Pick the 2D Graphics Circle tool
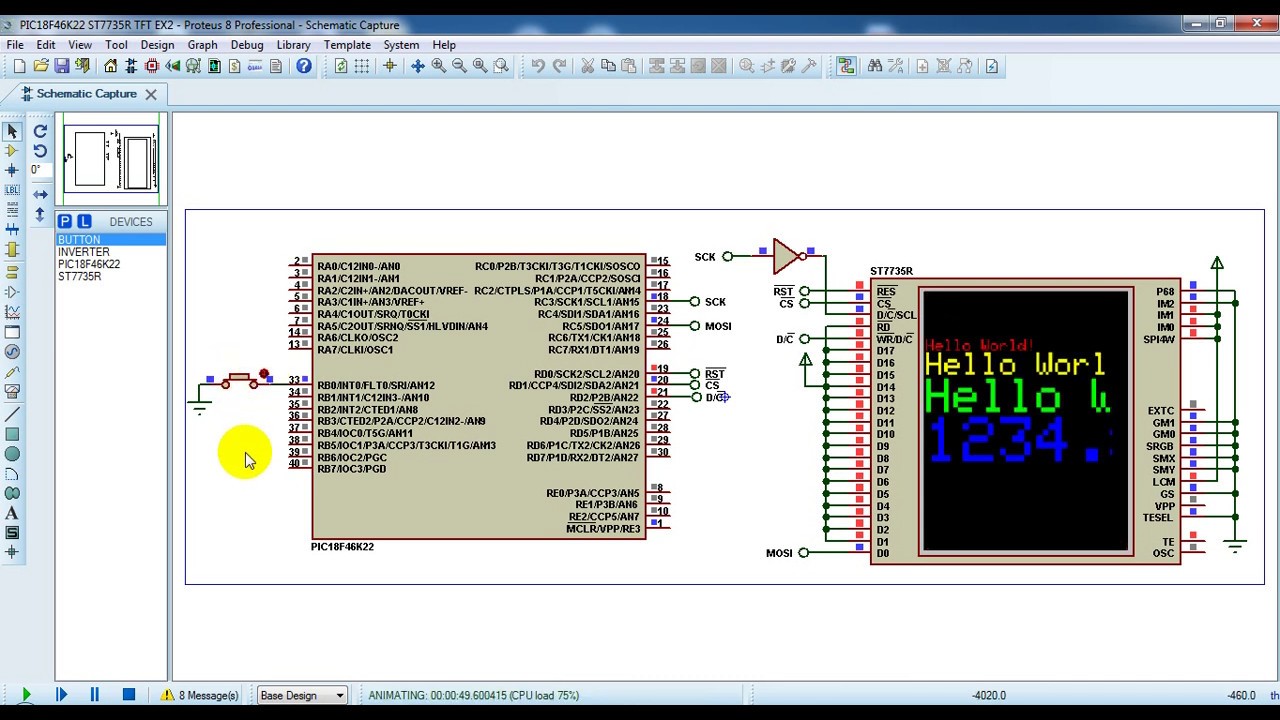The height and width of the screenshot is (720, 1280). click(x=12, y=454)
